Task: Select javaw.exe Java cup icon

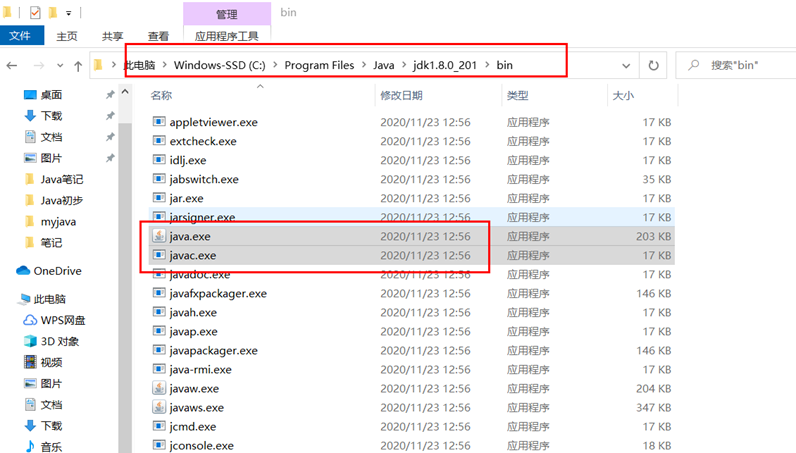Action: [x=159, y=388]
